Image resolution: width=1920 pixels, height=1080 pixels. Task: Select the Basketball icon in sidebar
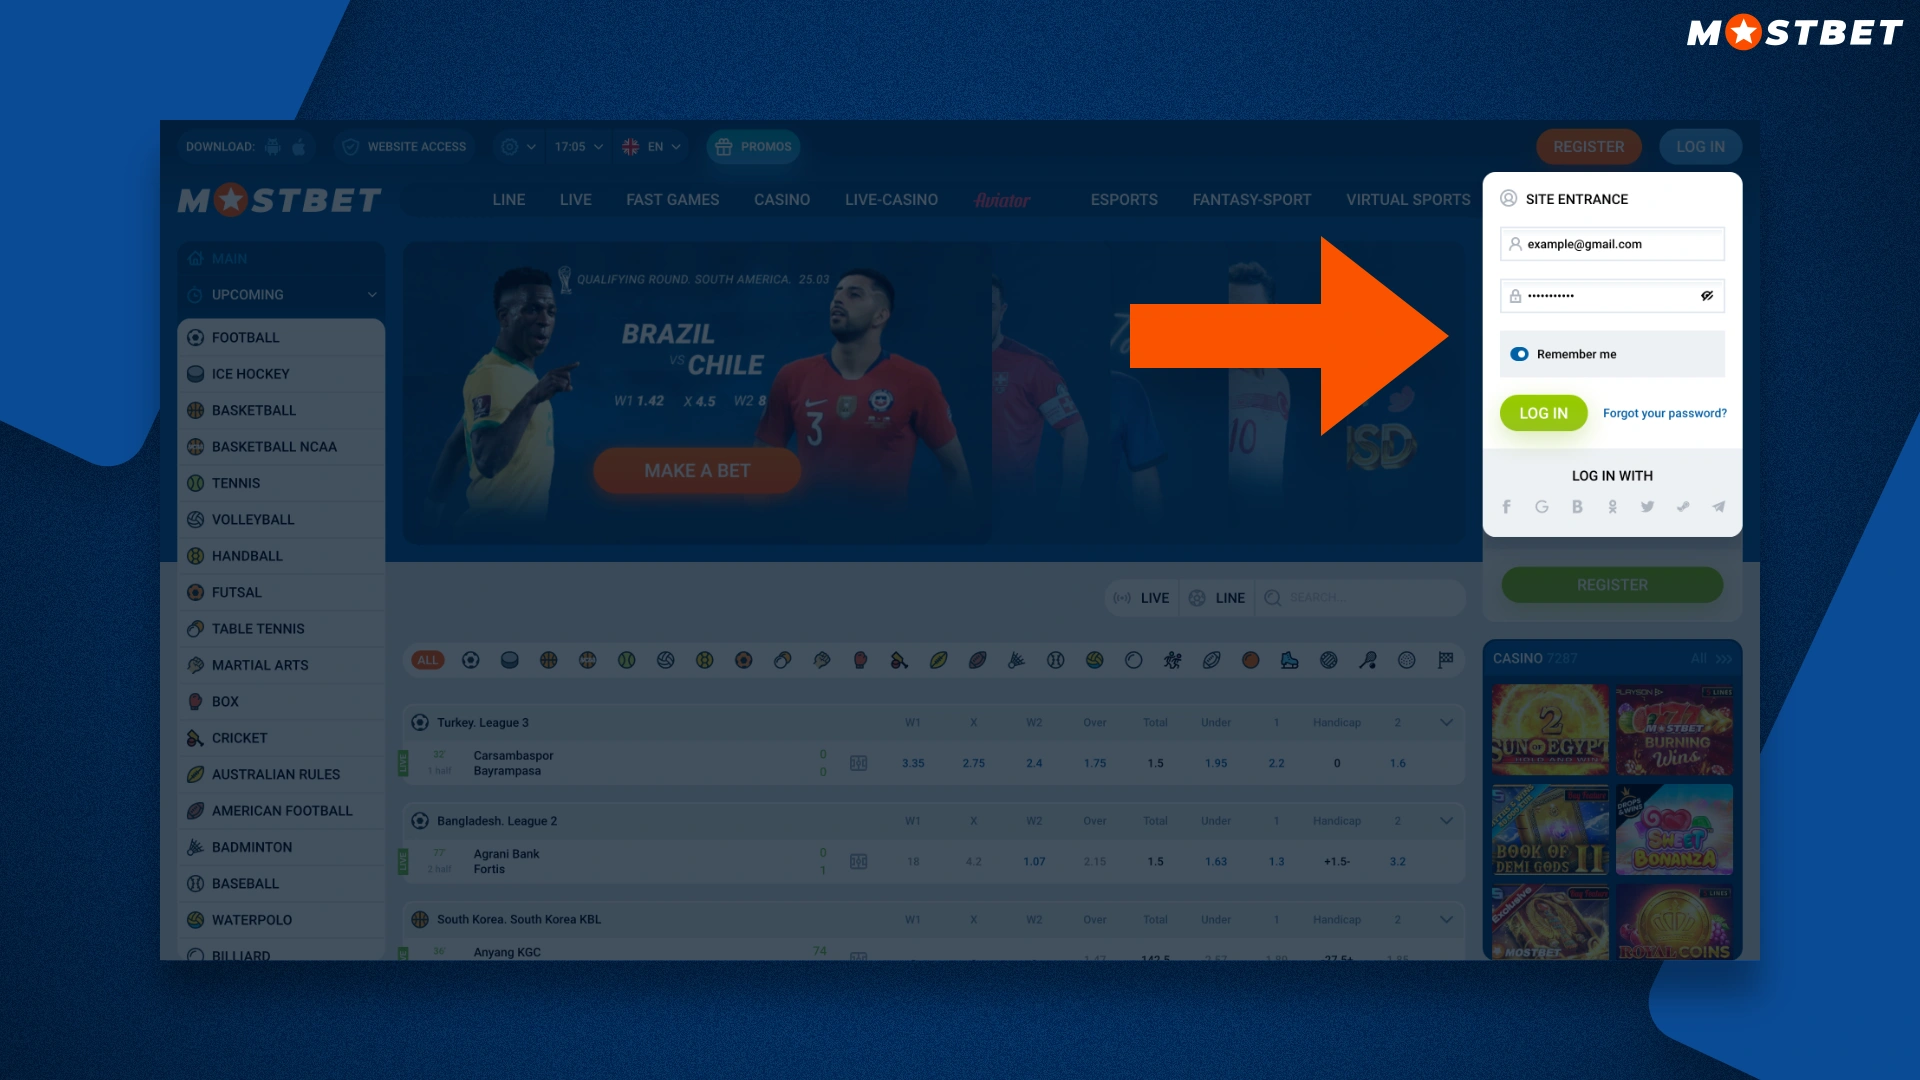(x=195, y=410)
